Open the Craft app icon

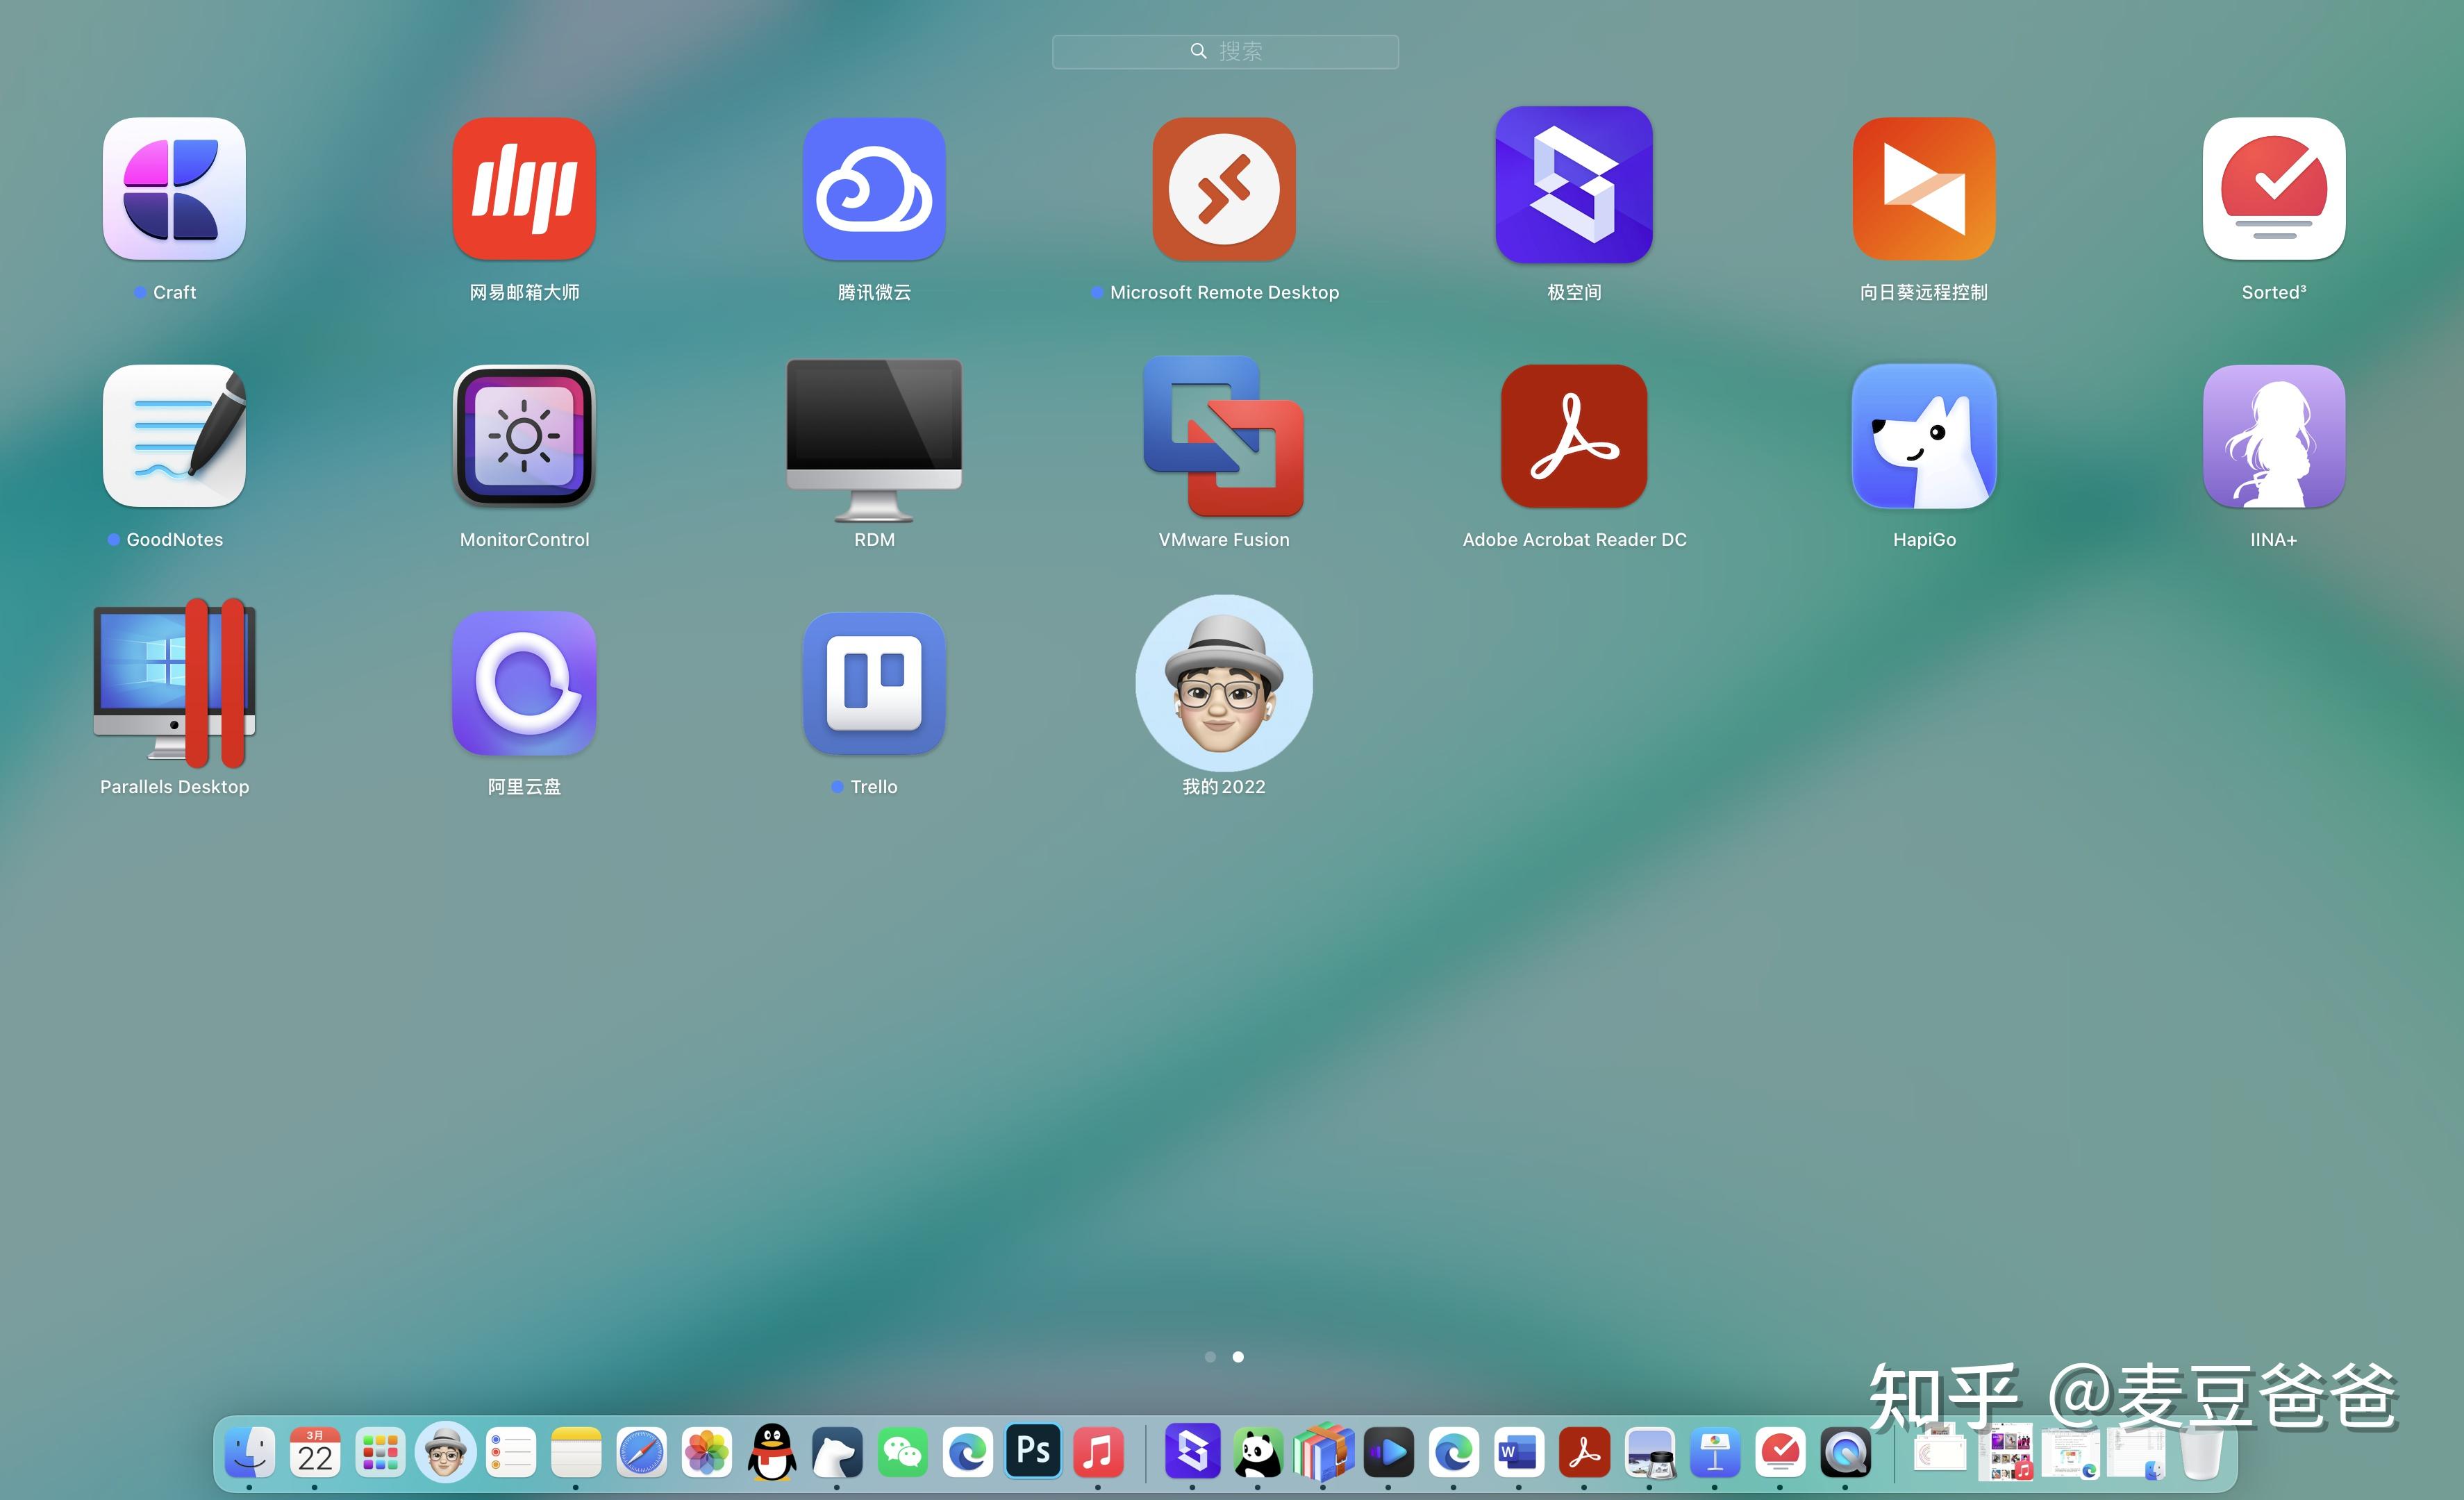click(x=174, y=189)
